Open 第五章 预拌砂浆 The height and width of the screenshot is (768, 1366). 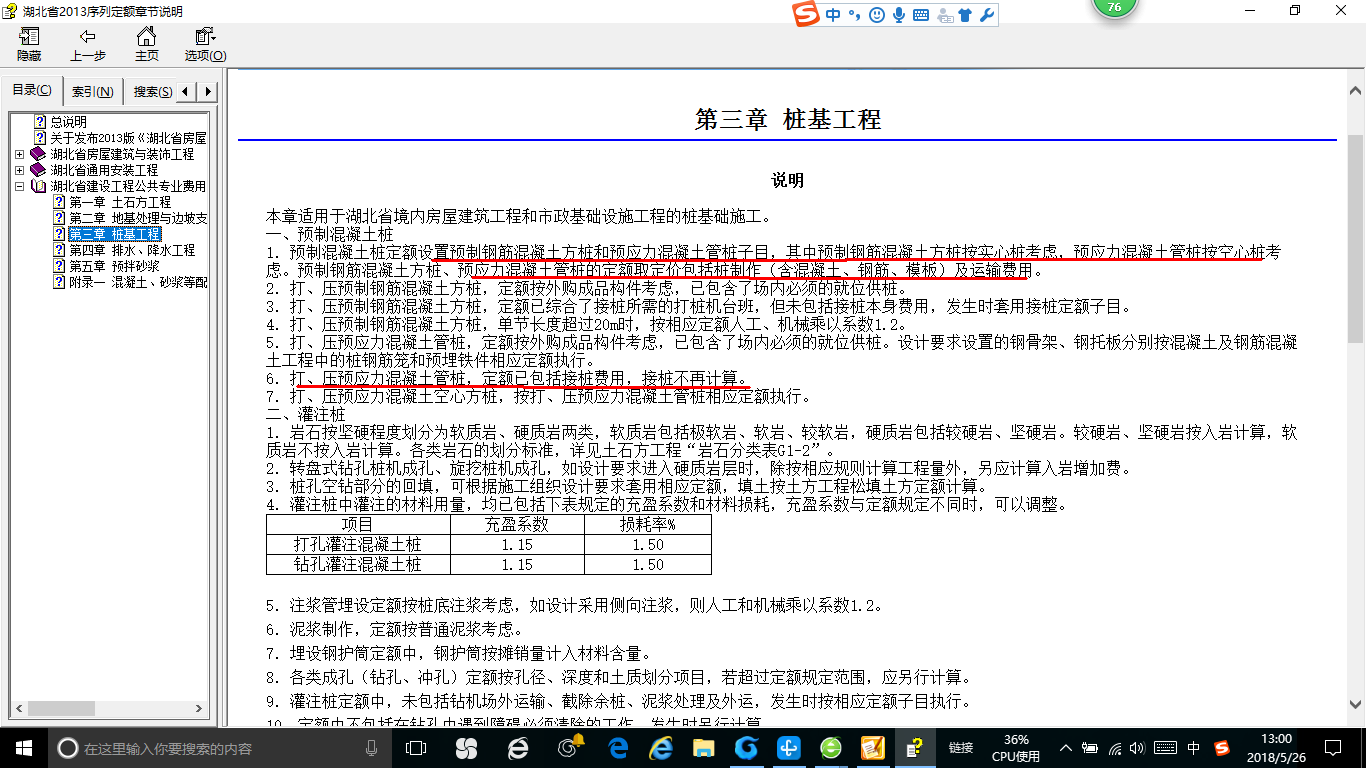[x=114, y=266]
